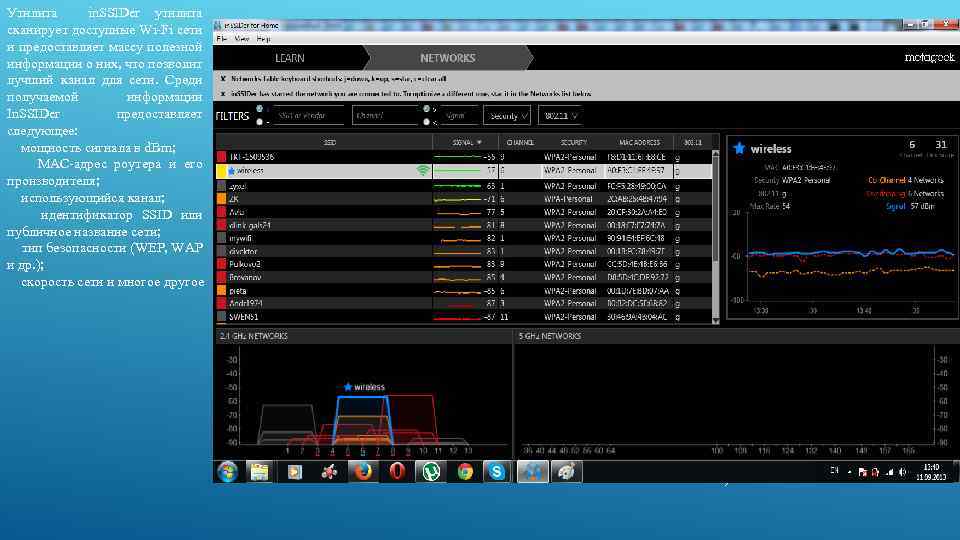Screen dimensions: 960x540
Task: Open Firefox from the taskbar
Action: point(364,472)
